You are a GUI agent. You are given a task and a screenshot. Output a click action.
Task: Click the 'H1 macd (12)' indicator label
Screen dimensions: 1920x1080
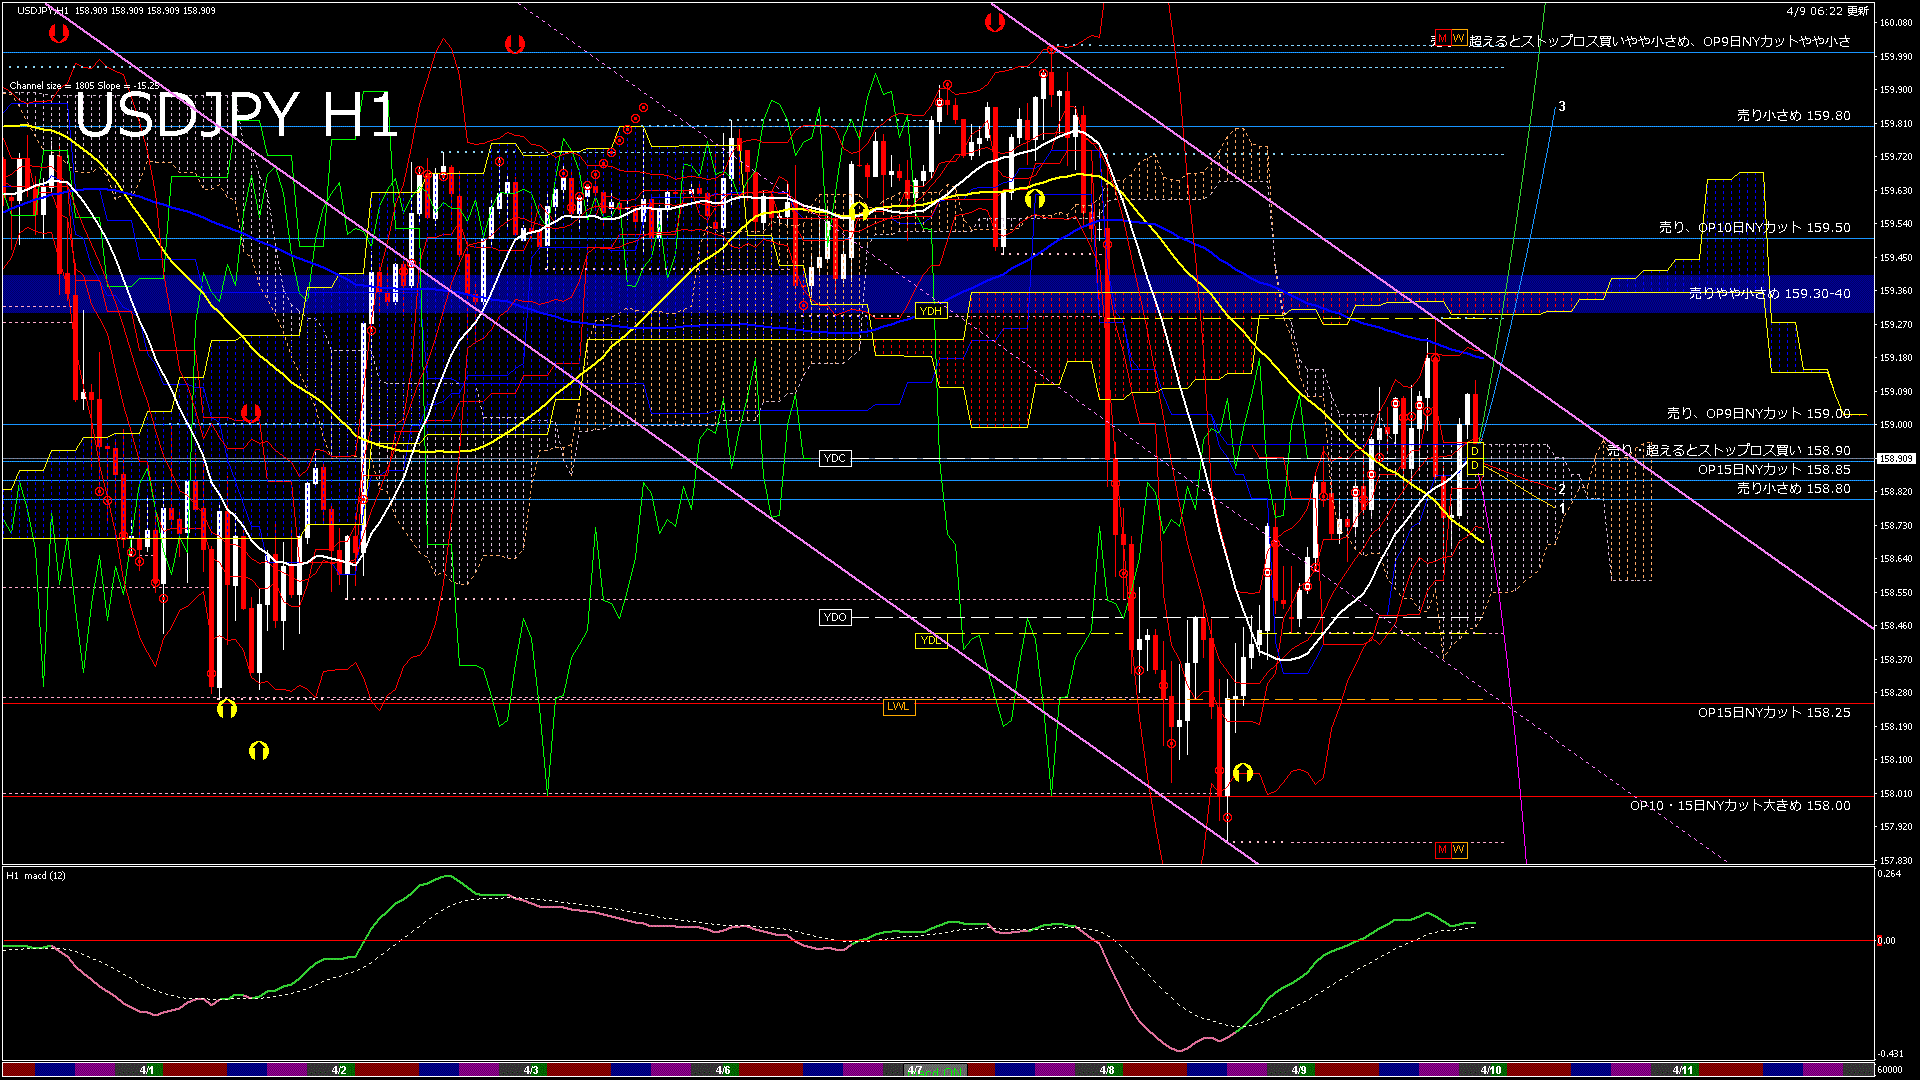point(36,876)
